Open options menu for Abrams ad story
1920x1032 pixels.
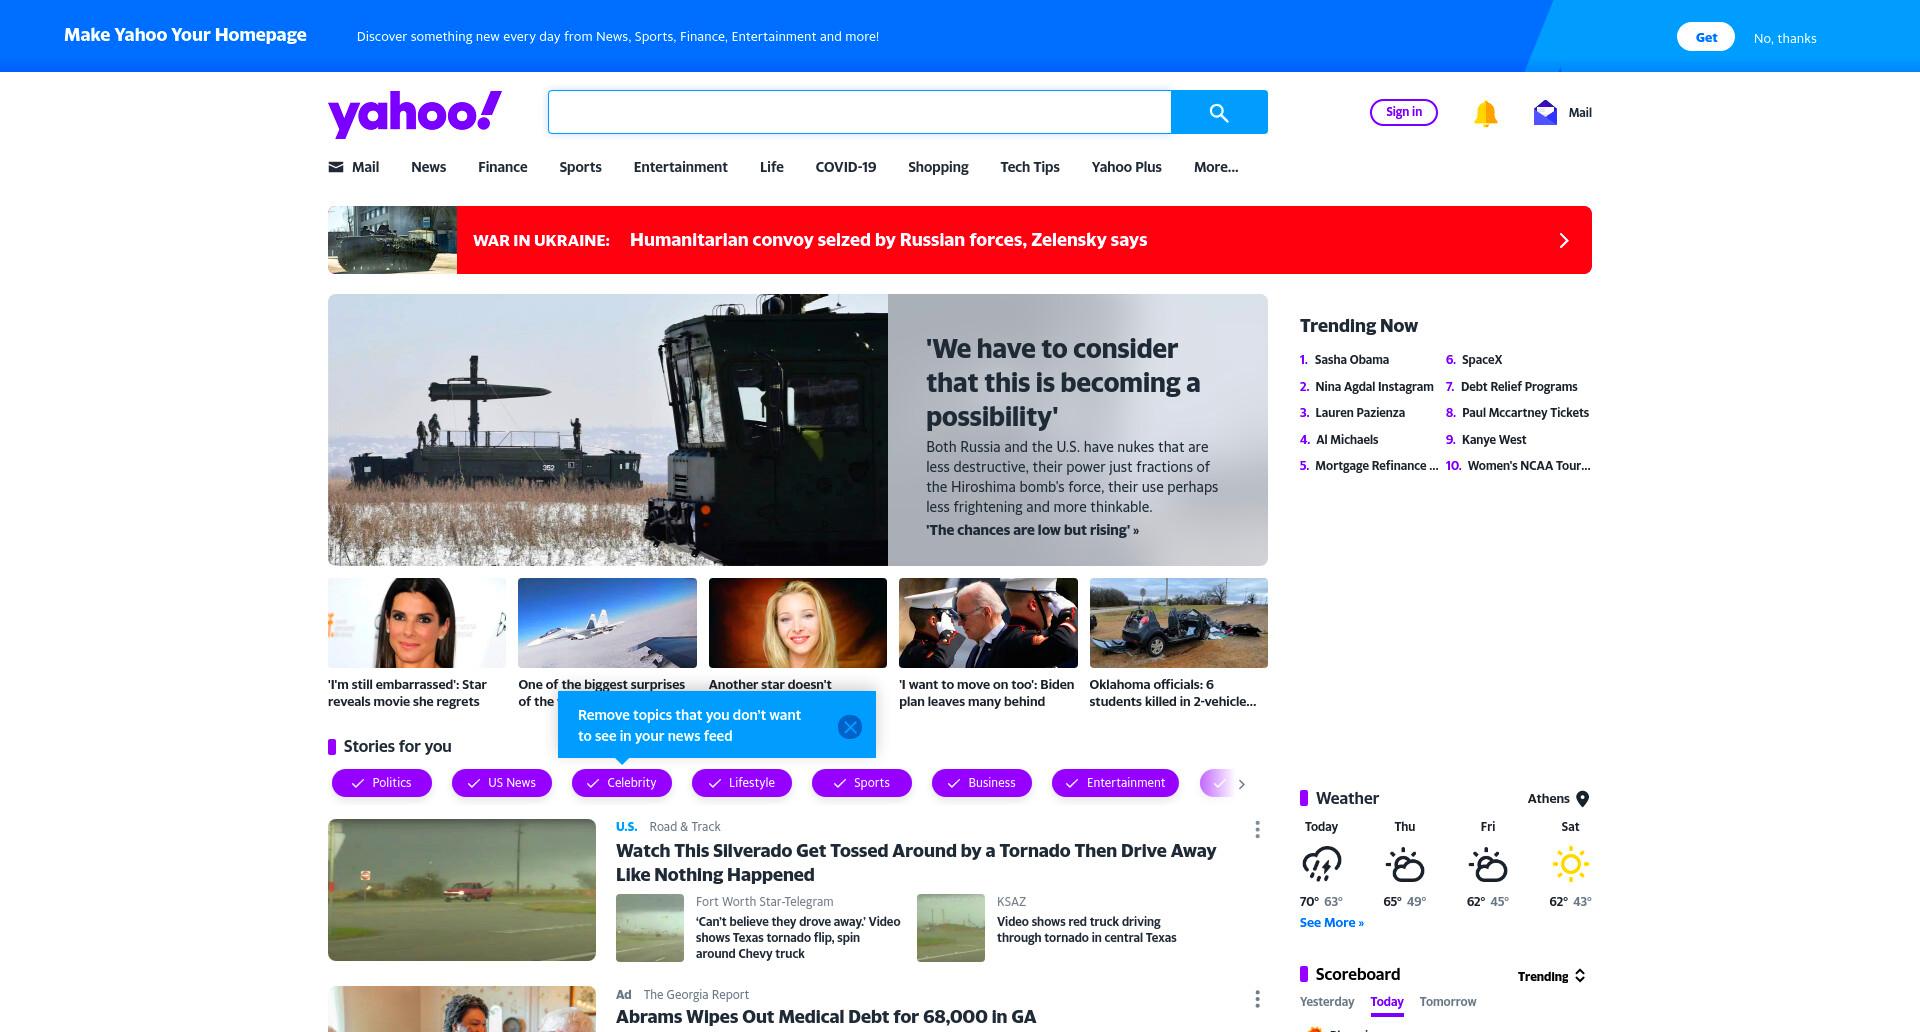(x=1257, y=999)
